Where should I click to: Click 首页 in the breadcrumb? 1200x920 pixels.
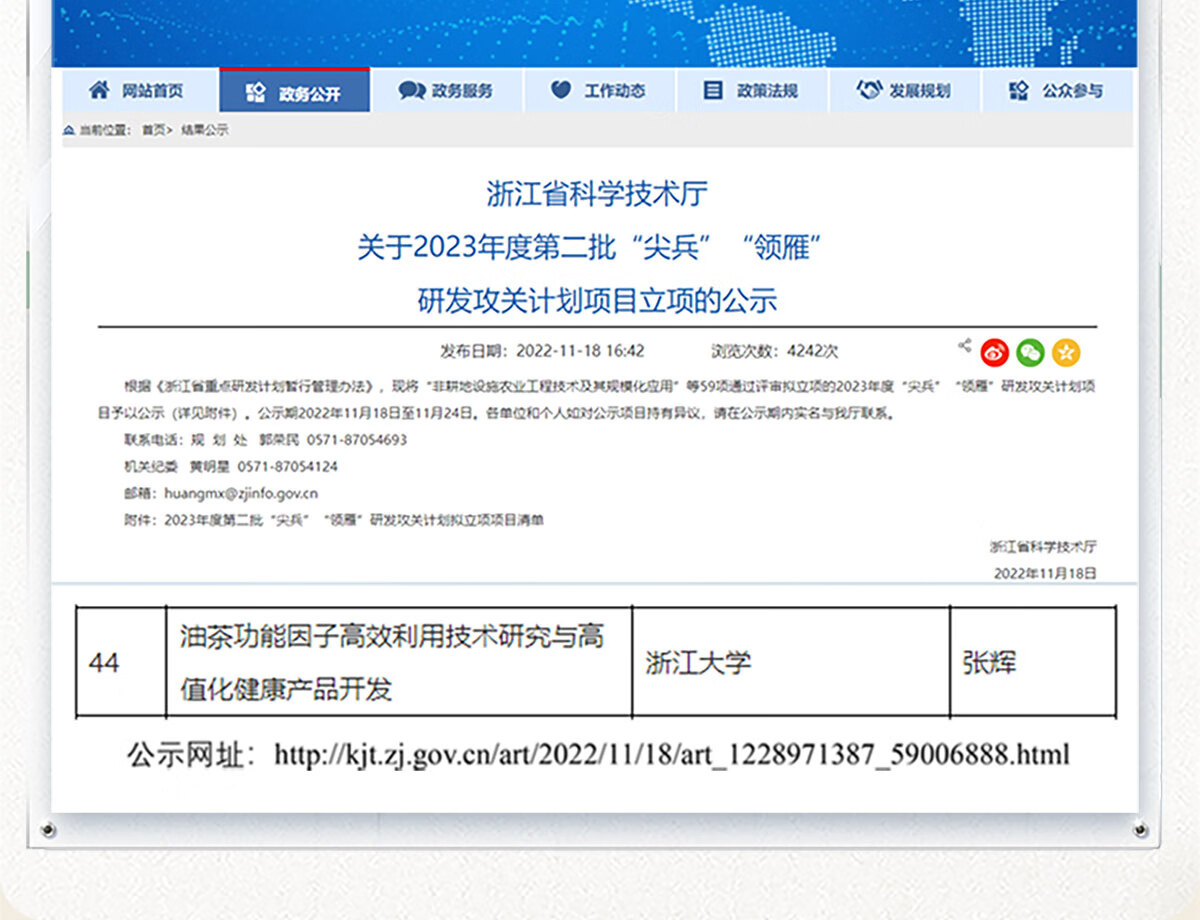154,131
